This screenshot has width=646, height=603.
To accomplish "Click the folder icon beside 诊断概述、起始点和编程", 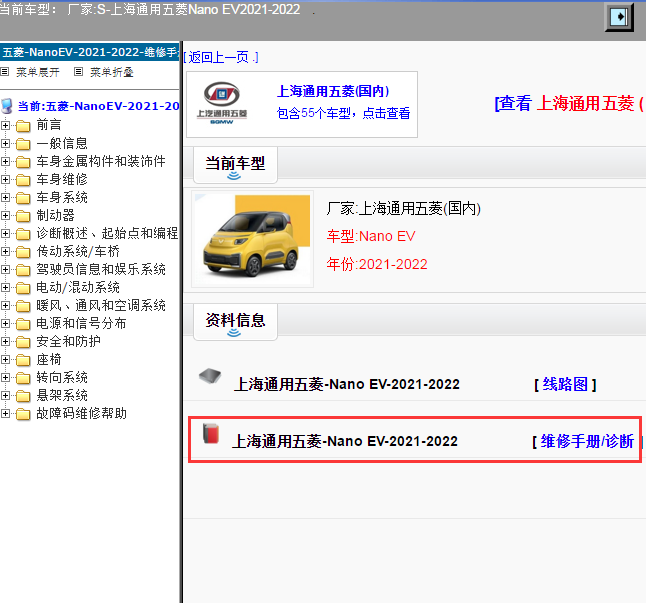I will 23,234.
